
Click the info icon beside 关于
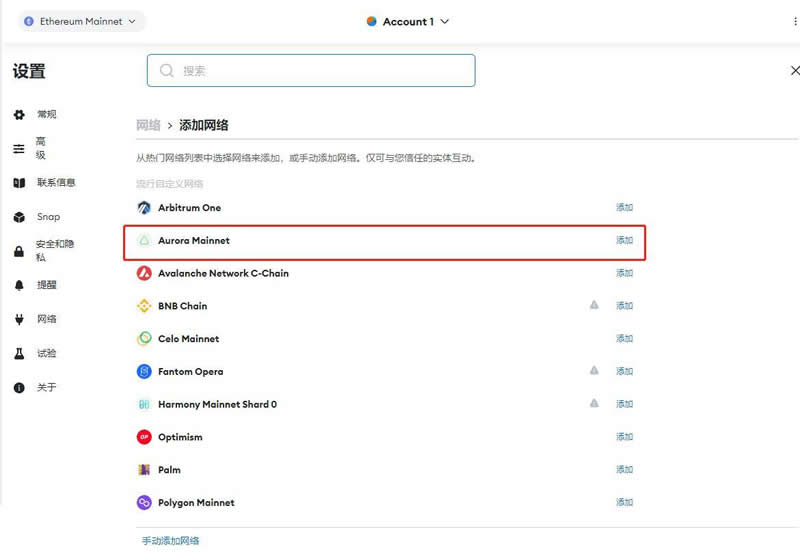[19, 388]
